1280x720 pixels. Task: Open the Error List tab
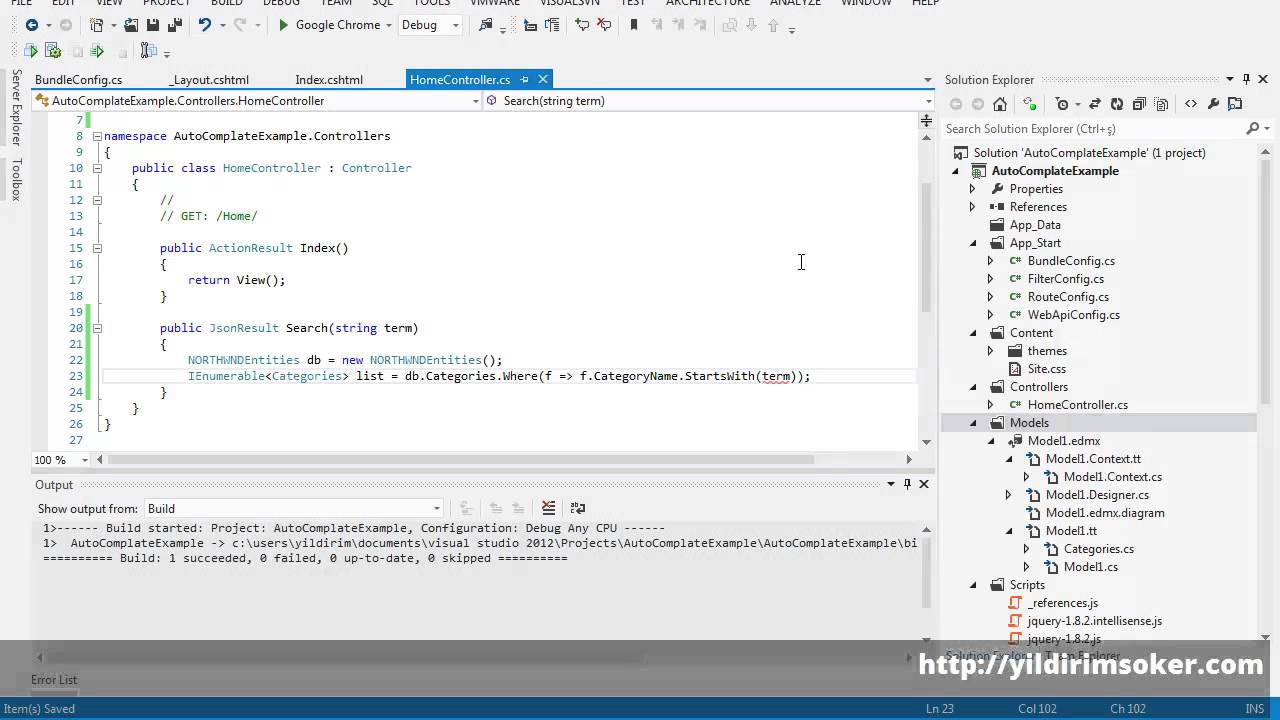pyautogui.click(x=54, y=680)
